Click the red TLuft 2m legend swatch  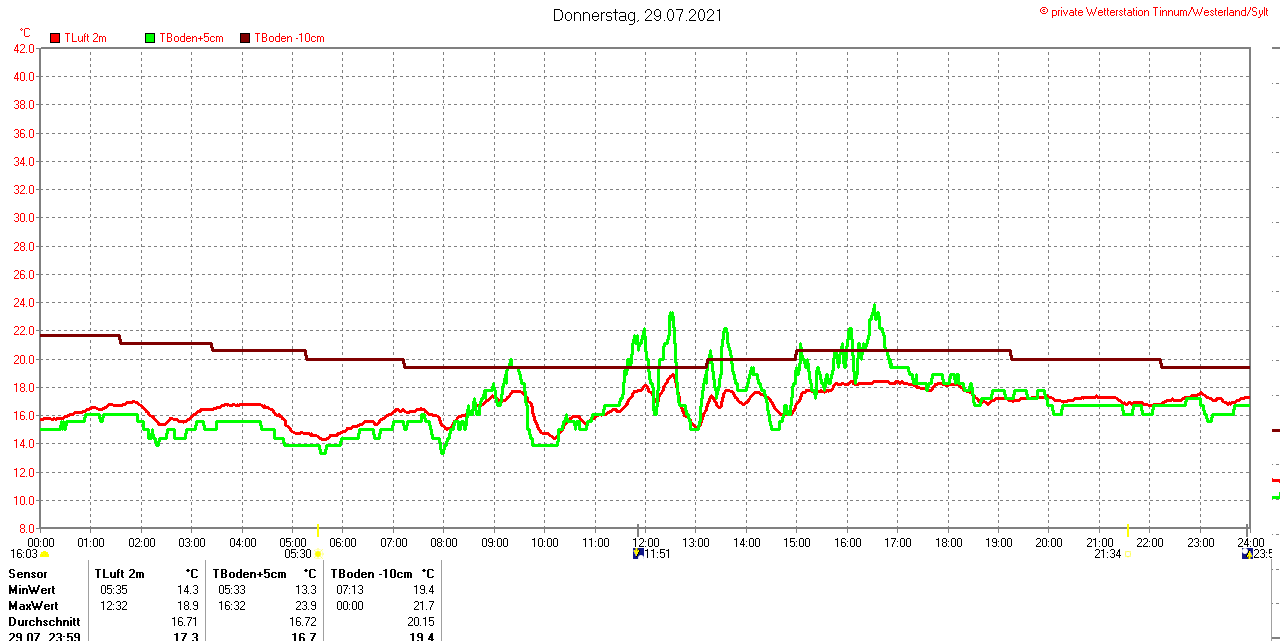coord(55,38)
